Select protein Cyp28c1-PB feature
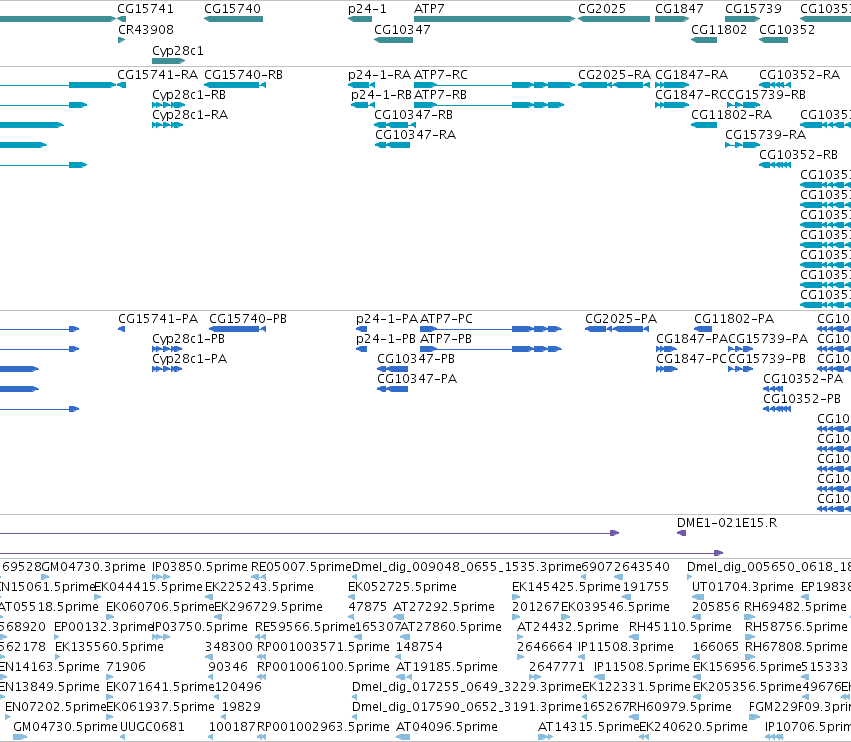Image resolution: width=851 pixels, height=742 pixels. click(x=167, y=349)
